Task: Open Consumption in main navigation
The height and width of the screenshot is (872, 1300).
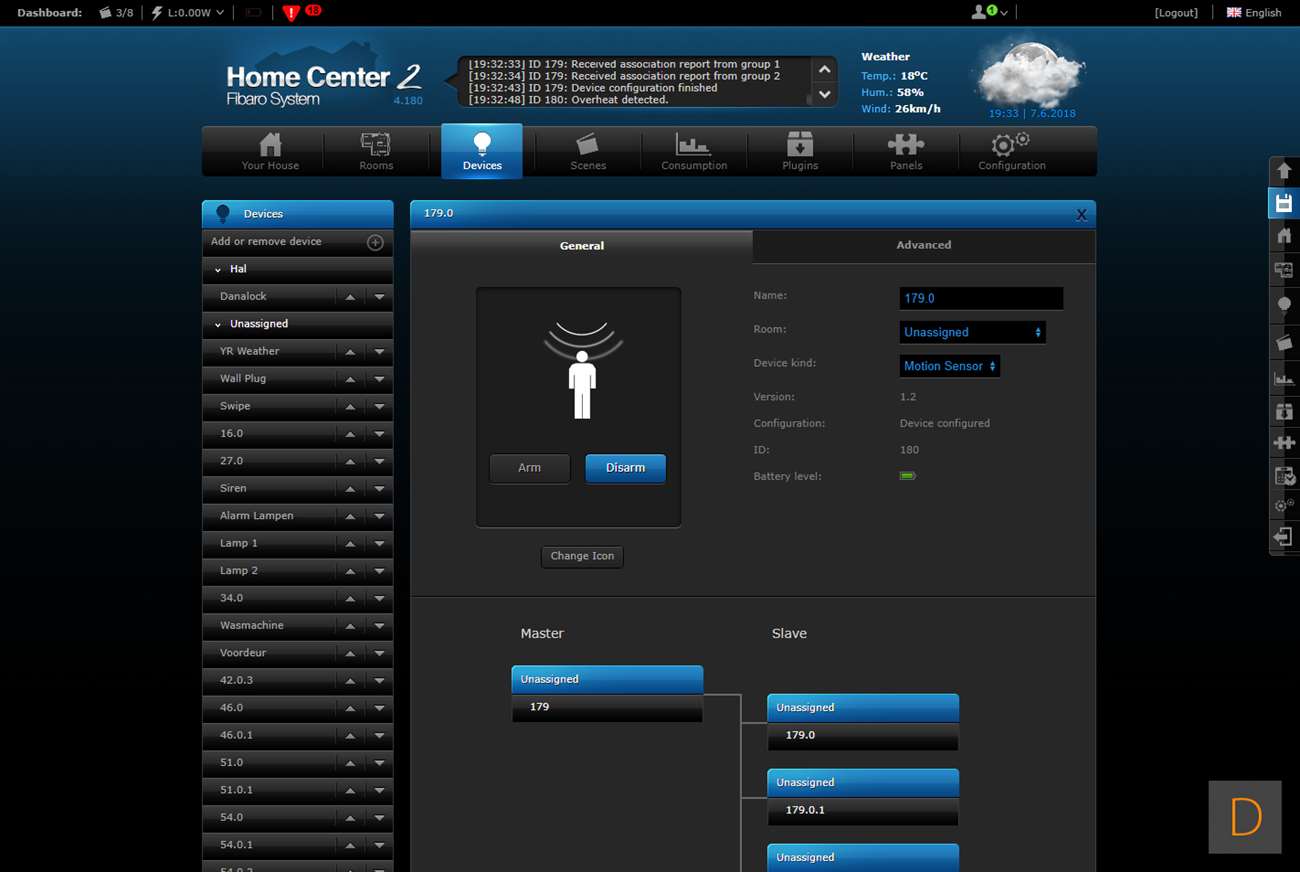Action: [694, 152]
